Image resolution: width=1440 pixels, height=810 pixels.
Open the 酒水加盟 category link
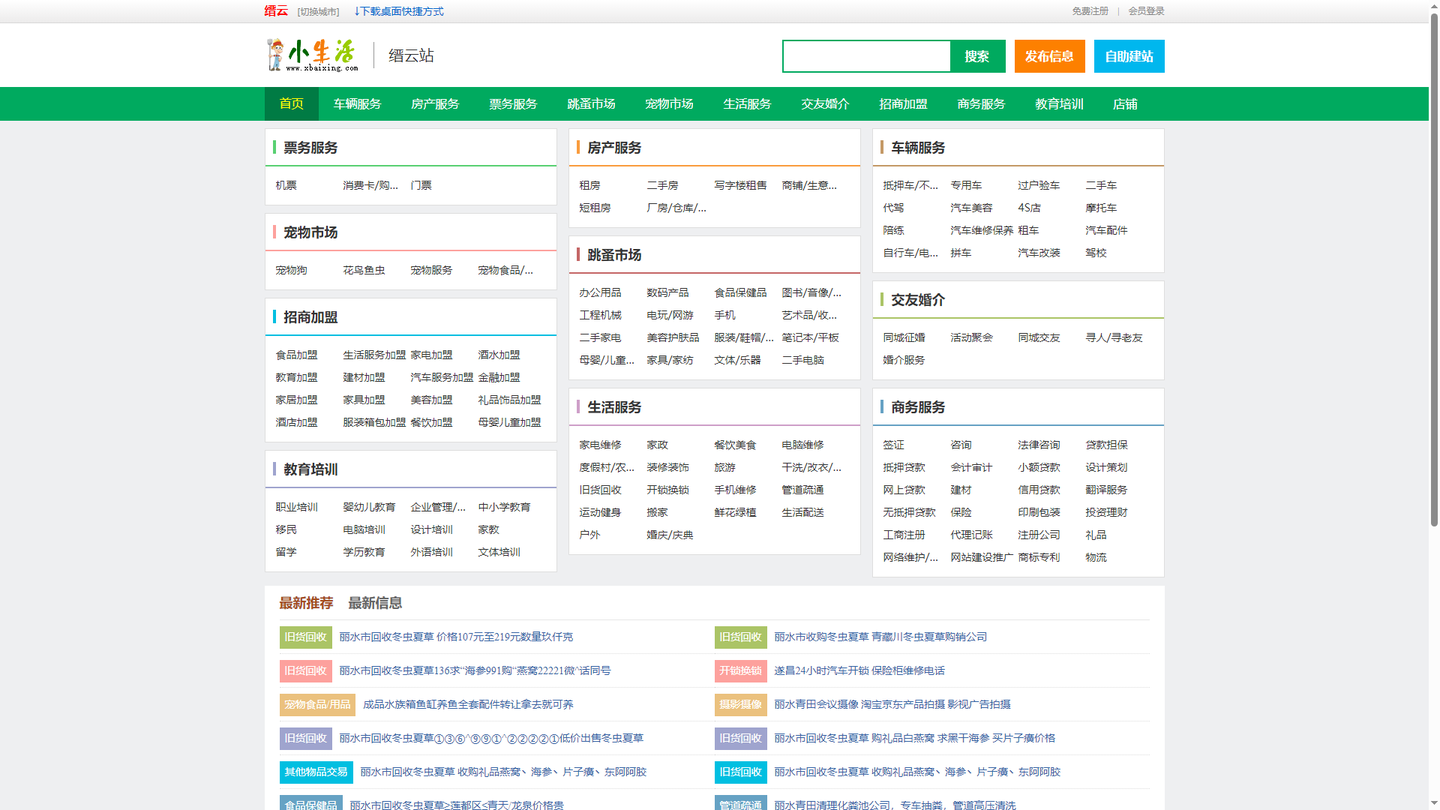point(499,355)
